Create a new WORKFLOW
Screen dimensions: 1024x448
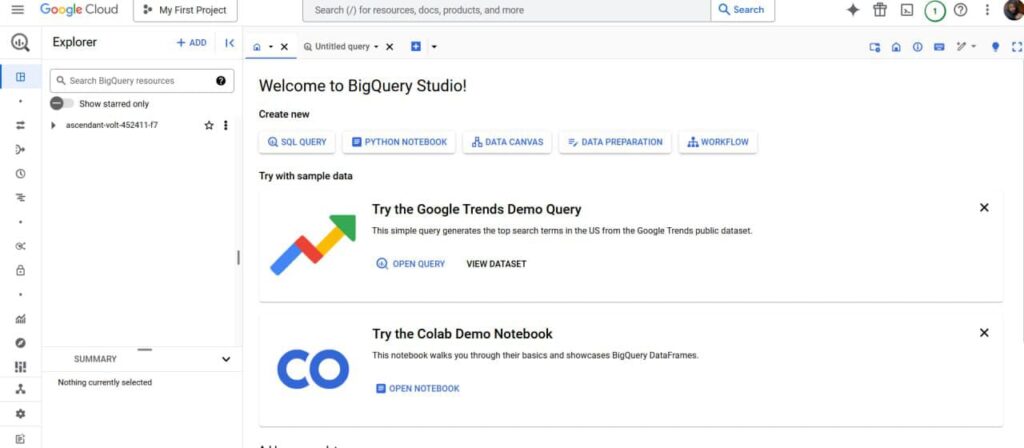(x=718, y=142)
